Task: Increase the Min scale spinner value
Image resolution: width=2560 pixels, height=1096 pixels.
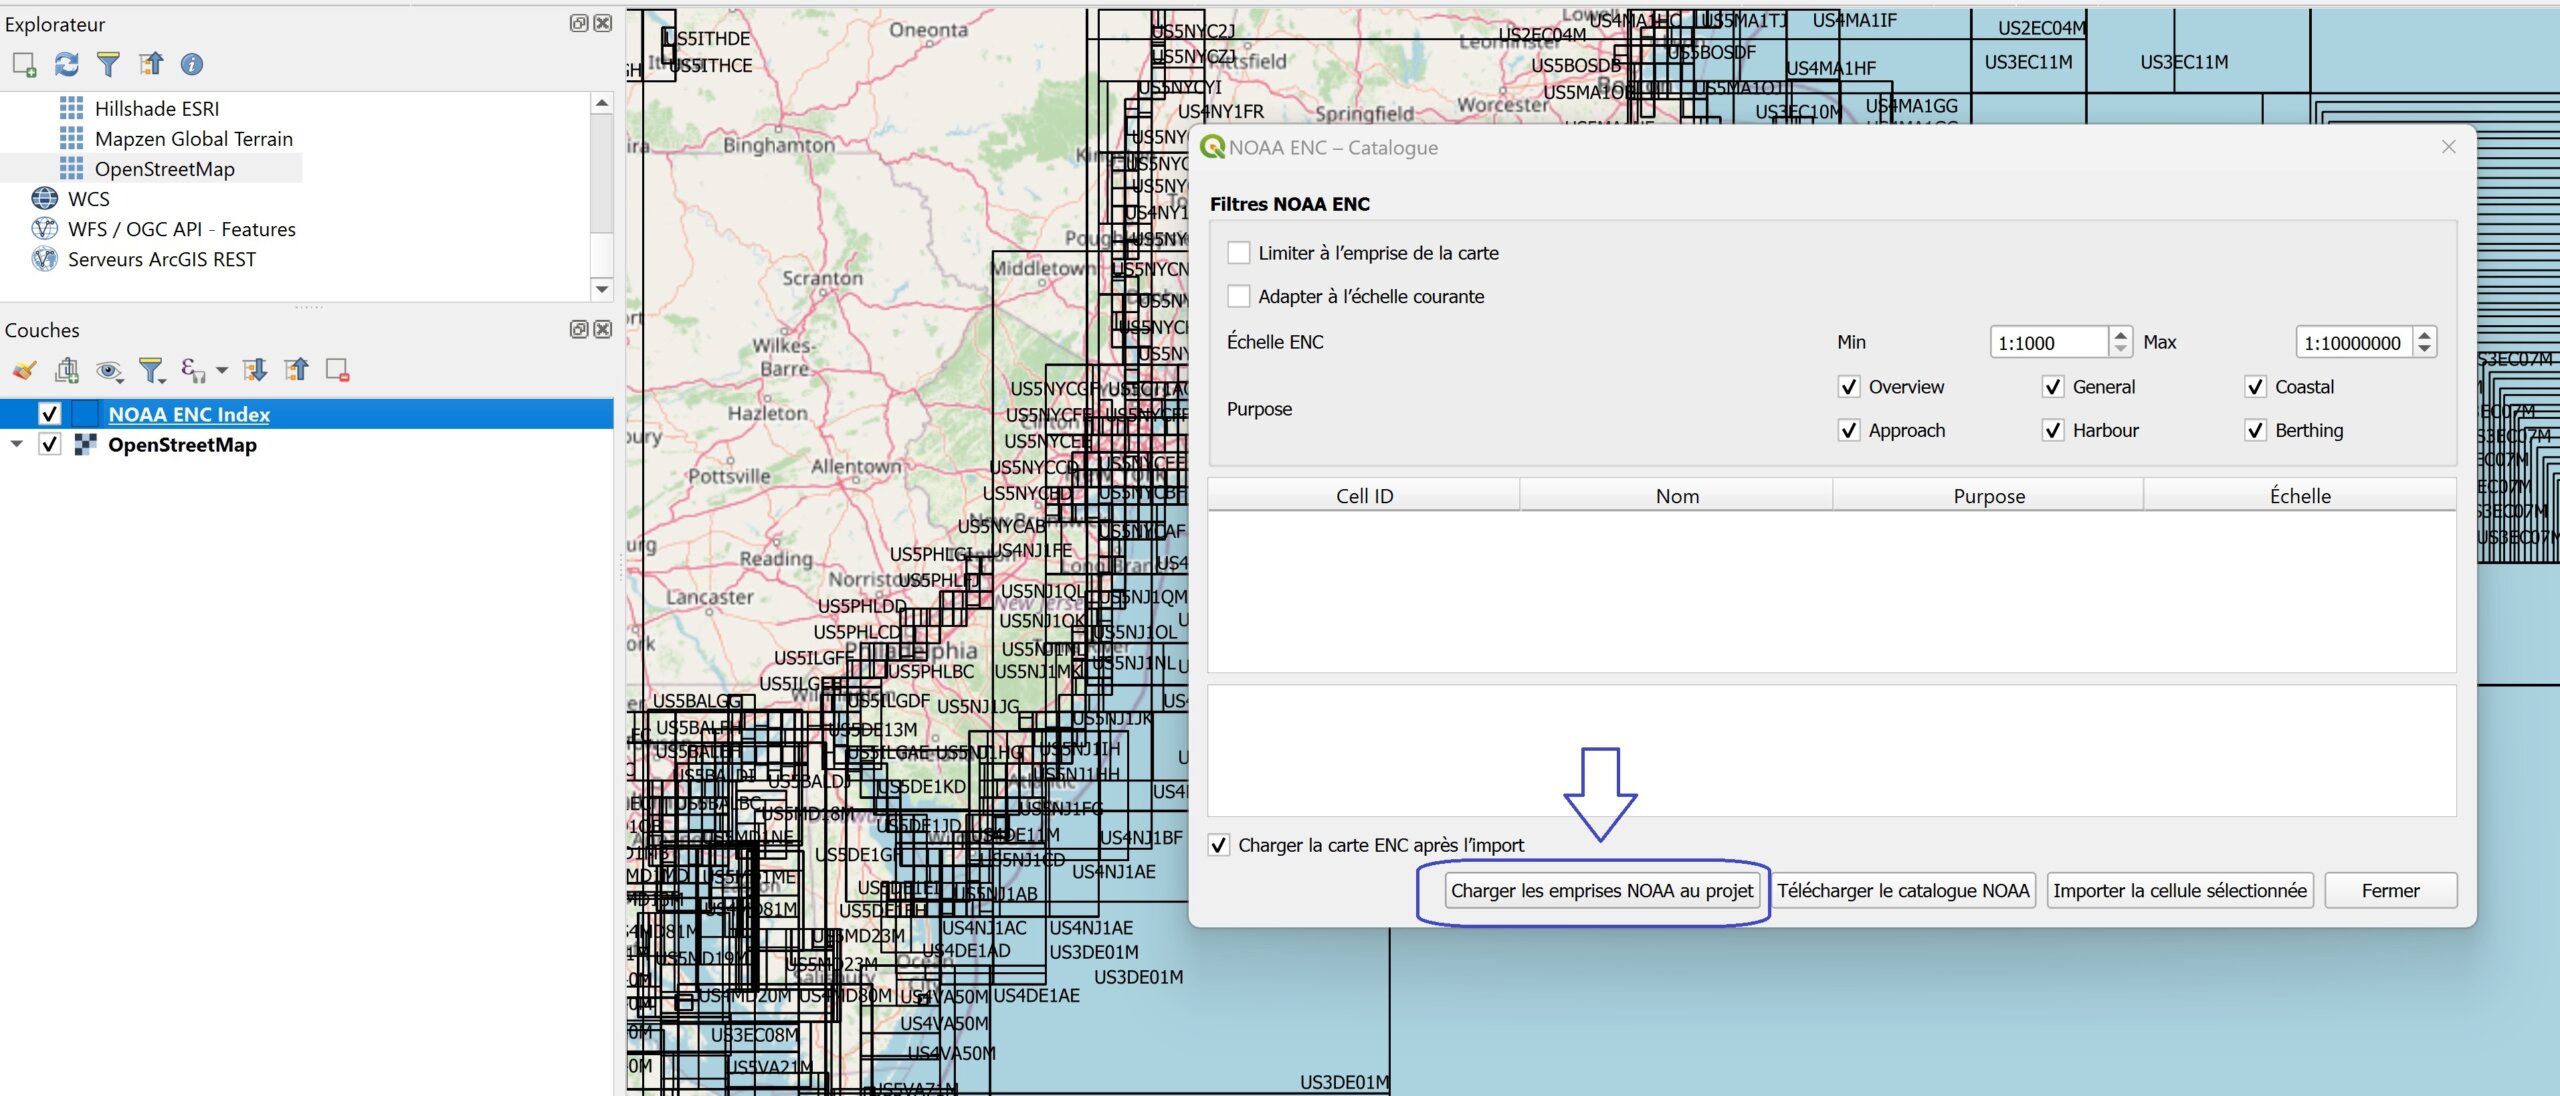Action: click(x=2120, y=335)
